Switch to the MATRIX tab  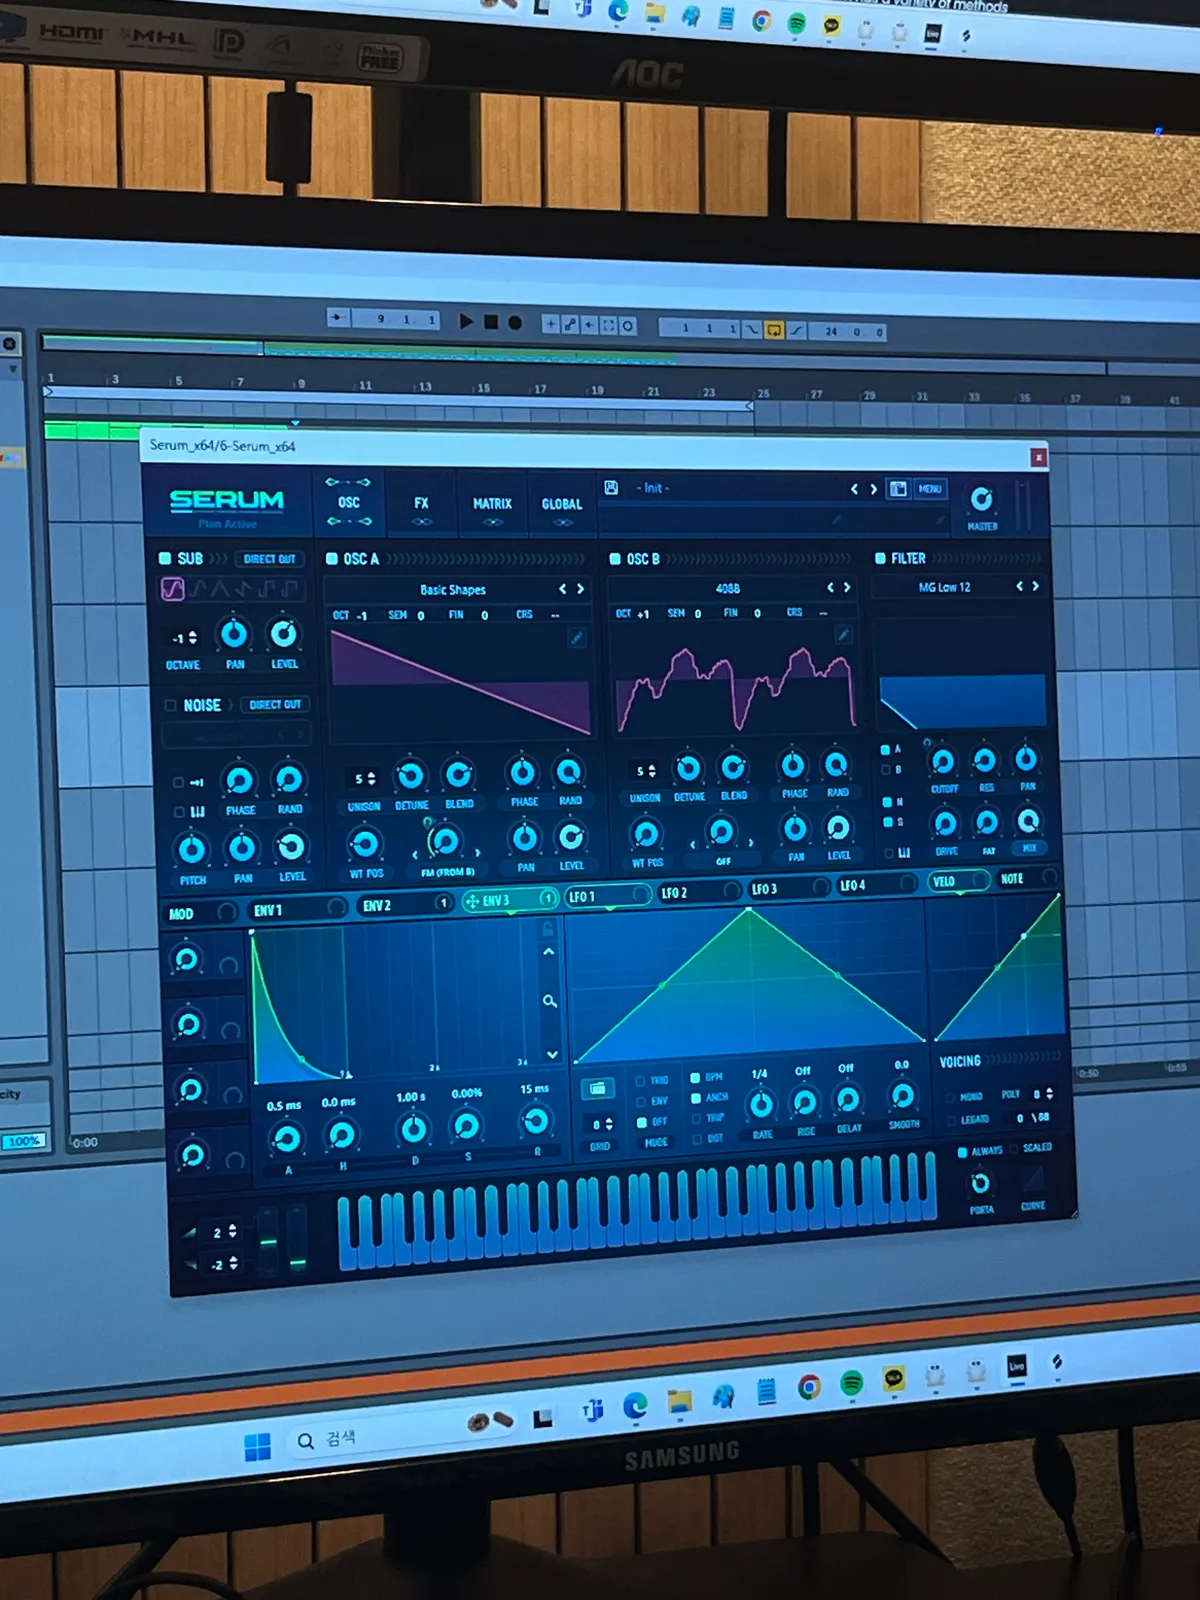(492, 505)
